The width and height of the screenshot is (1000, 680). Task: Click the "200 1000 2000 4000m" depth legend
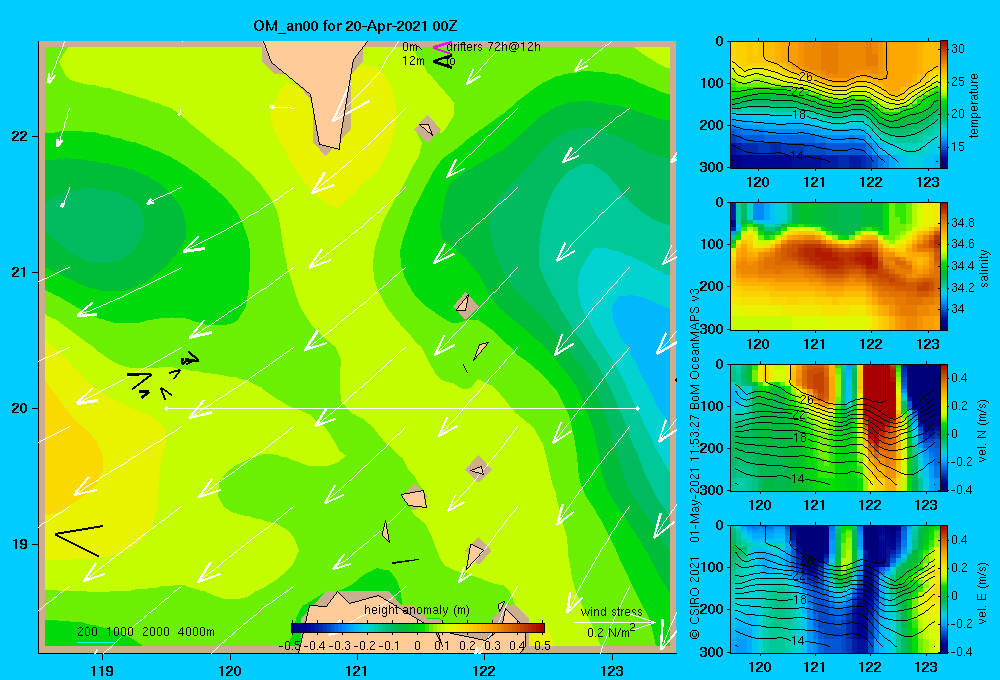tap(145, 632)
